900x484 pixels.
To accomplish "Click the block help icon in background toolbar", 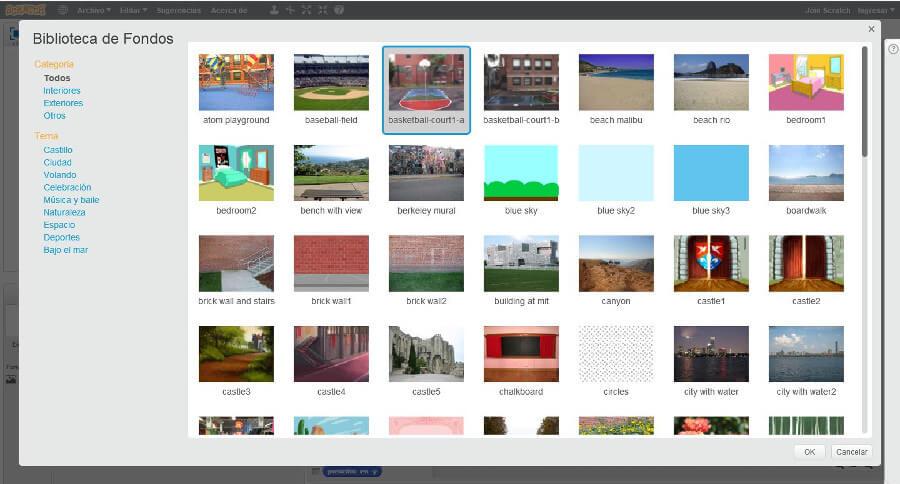I will click(339, 10).
